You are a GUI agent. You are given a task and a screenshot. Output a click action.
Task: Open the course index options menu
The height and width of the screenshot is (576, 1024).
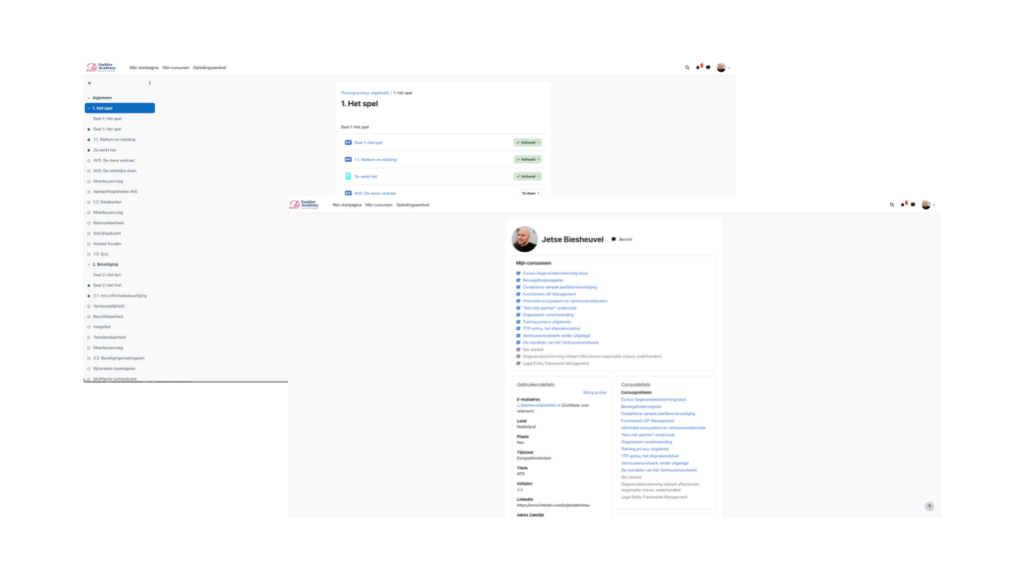tap(150, 83)
